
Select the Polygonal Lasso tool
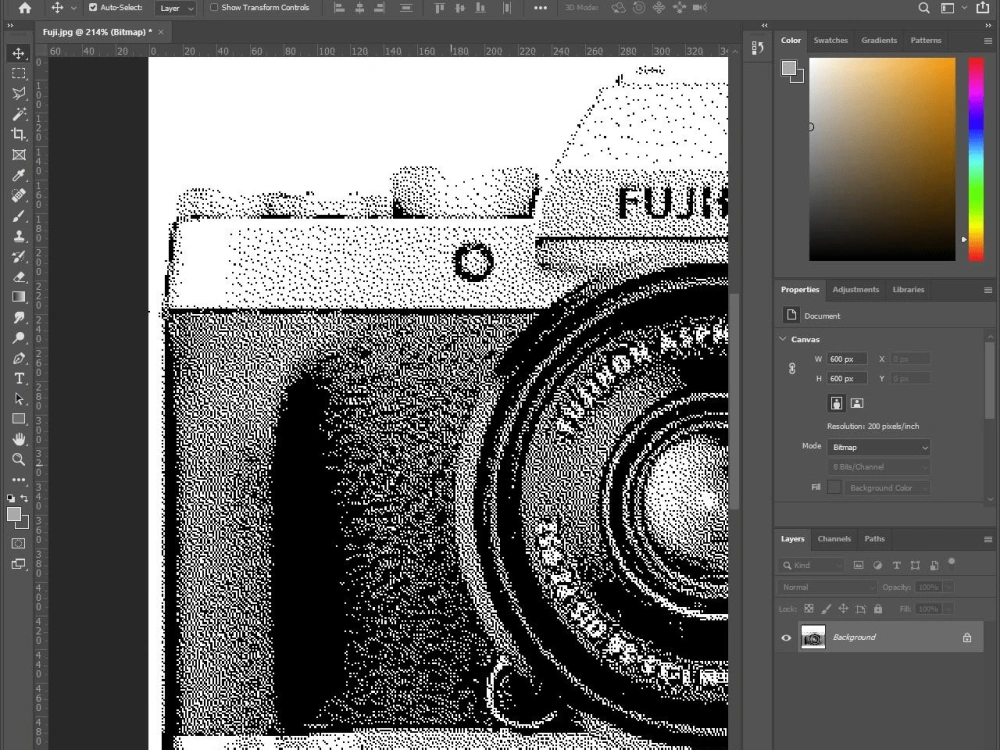18,94
